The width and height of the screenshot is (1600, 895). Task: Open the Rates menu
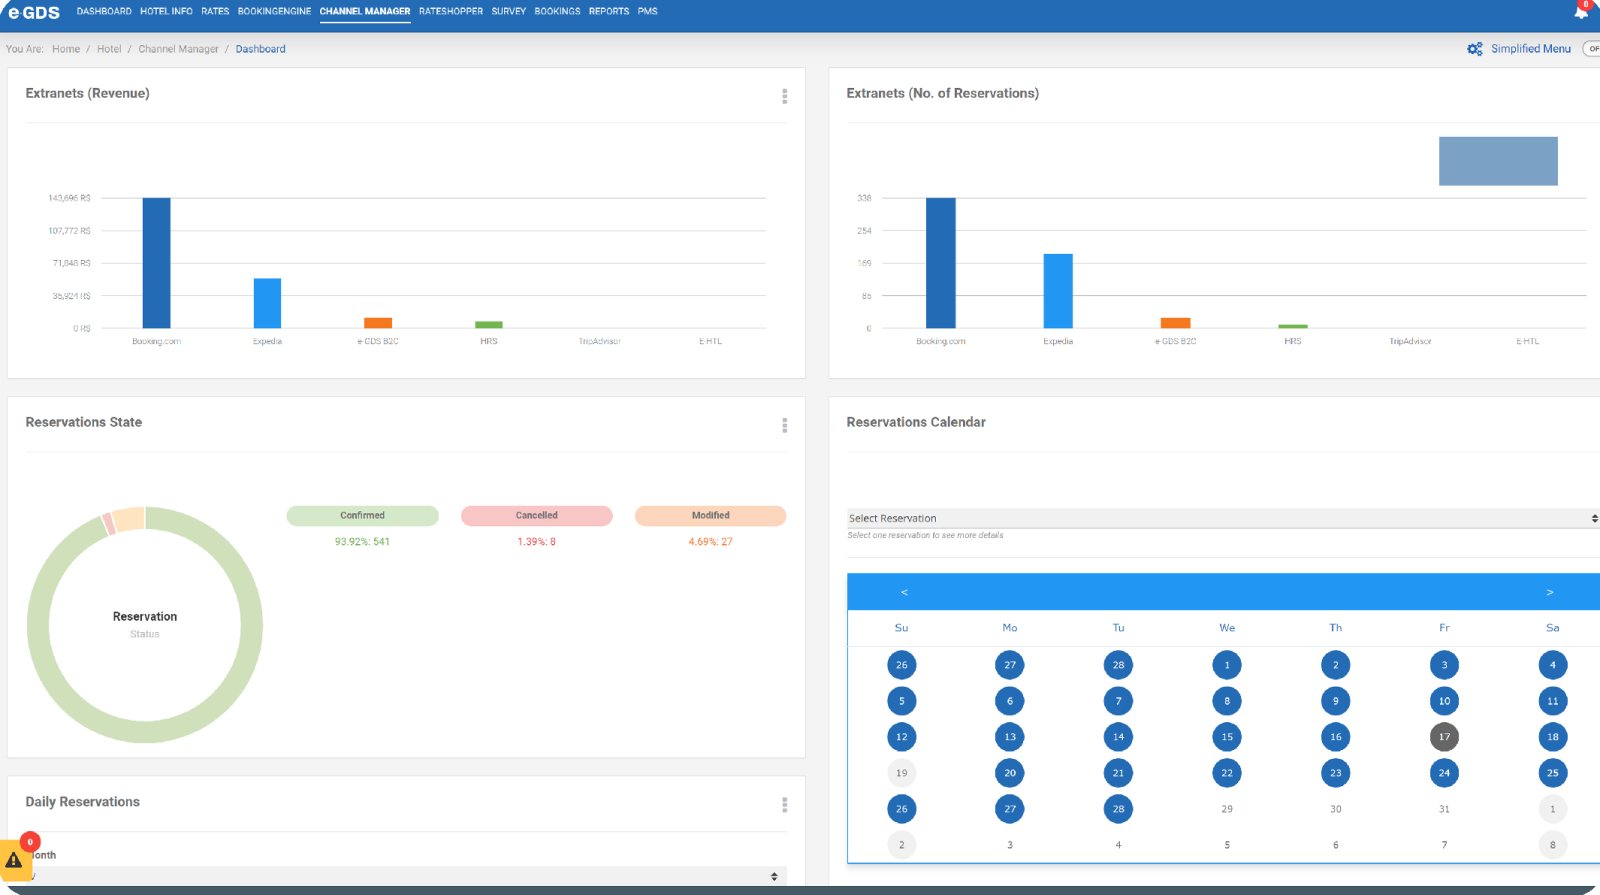coord(215,12)
